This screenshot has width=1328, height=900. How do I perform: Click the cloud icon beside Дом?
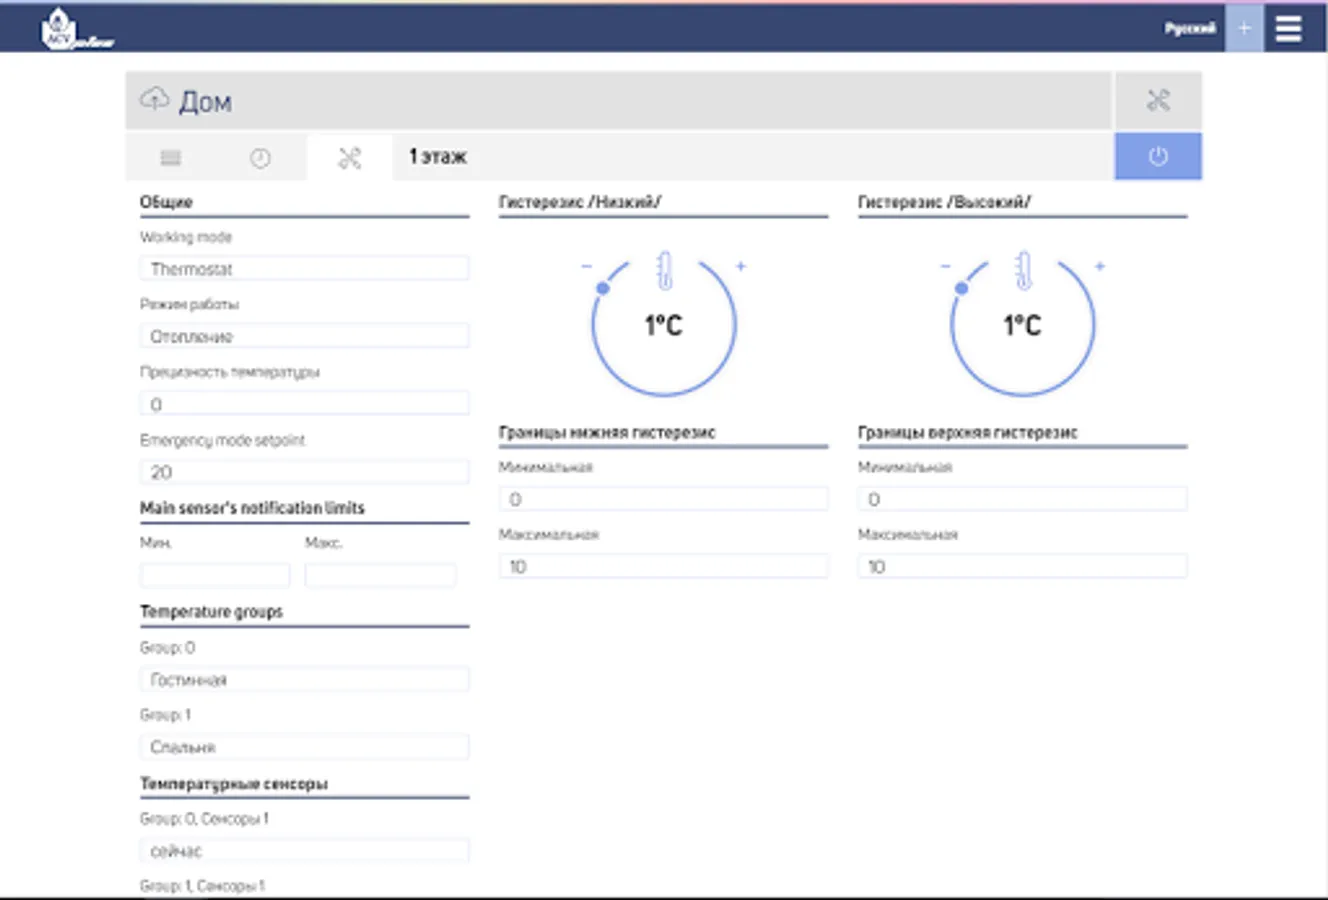[x=154, y=99]
